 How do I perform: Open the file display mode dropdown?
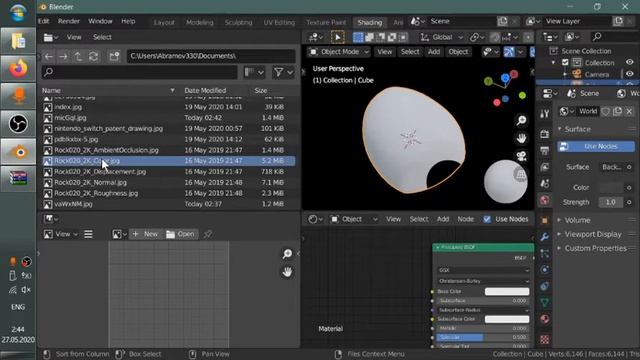tap(254, 73)
